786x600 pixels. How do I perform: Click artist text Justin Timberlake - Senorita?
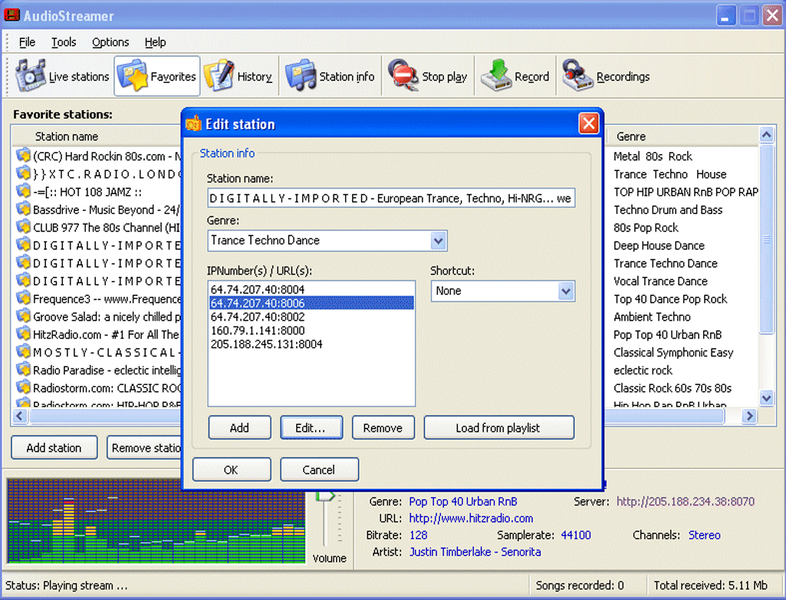475,552
